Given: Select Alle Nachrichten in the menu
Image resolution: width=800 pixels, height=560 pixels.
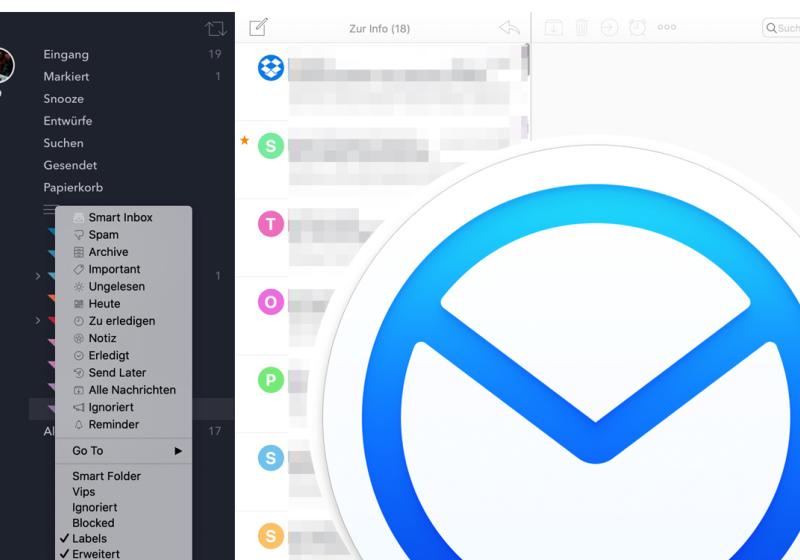Looking at the screenshot, I should pos(132,390).
